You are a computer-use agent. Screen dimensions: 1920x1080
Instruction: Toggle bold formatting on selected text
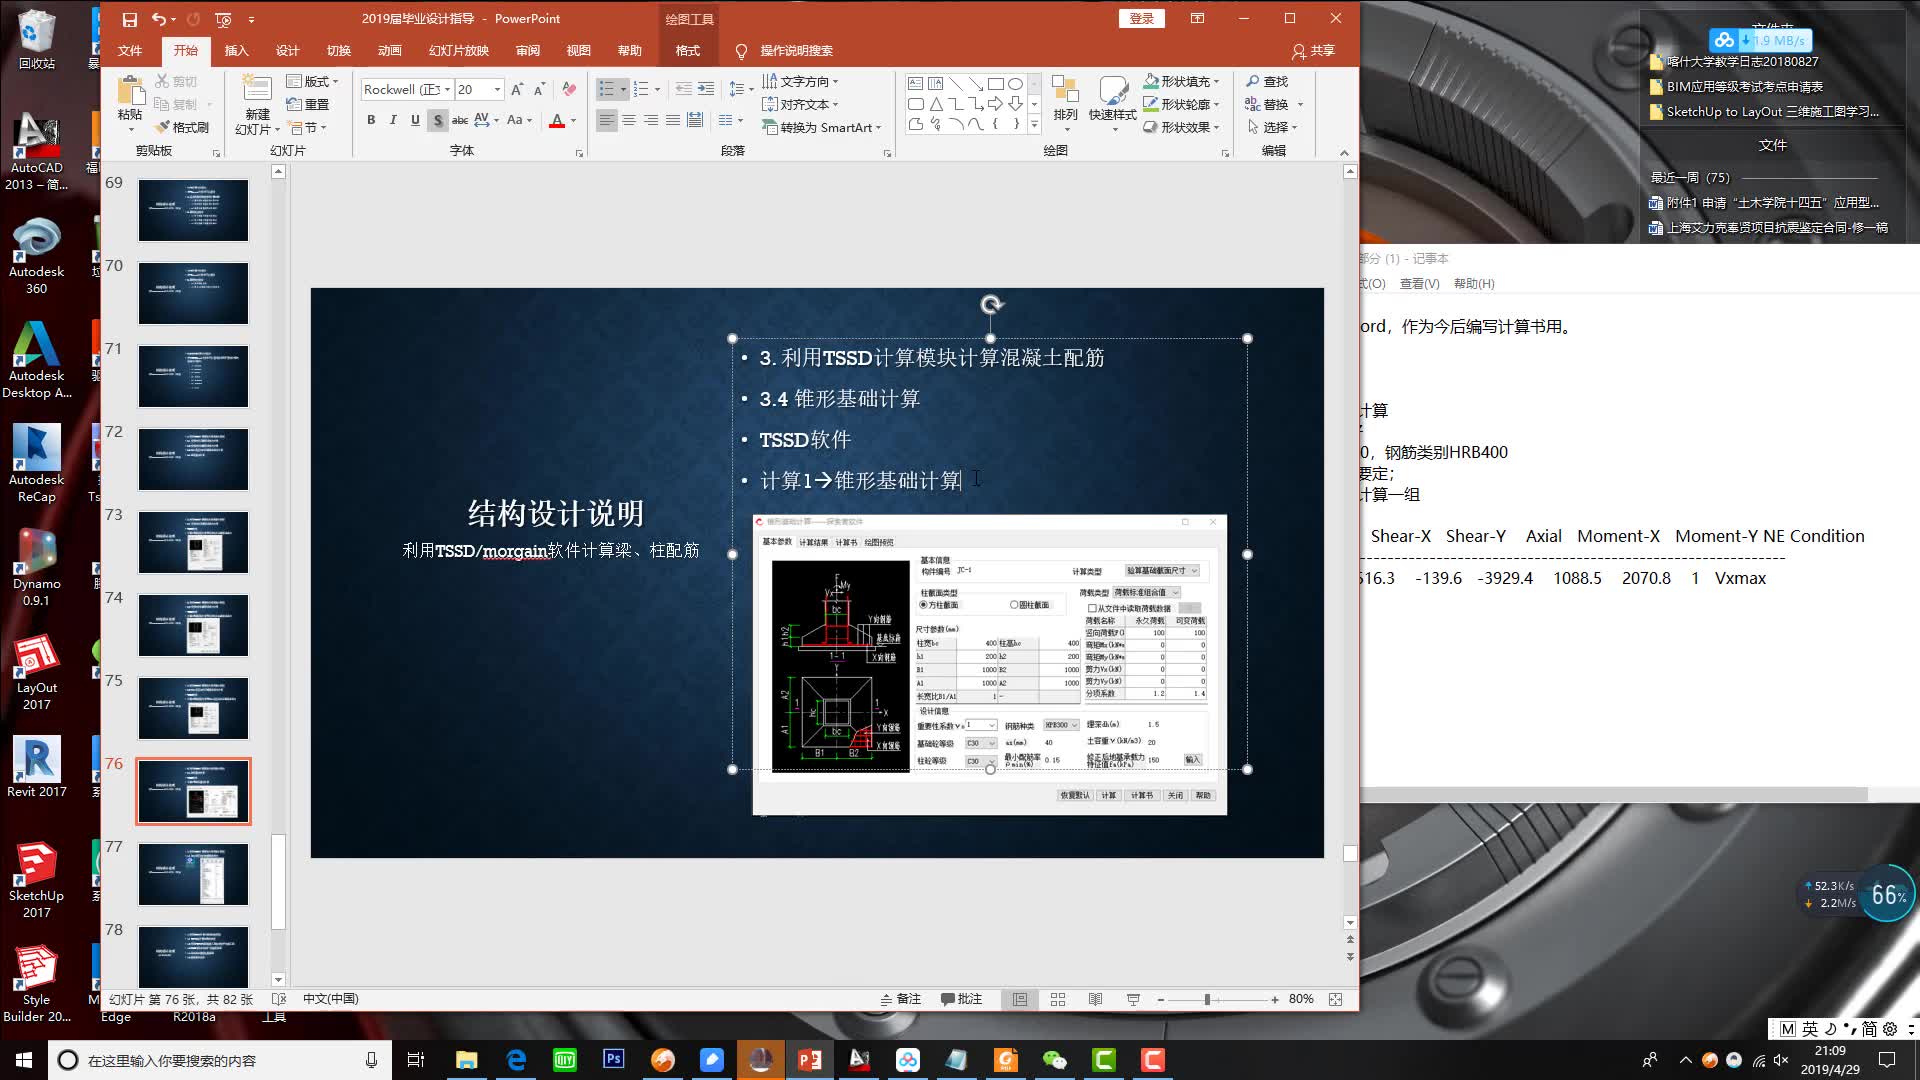pos(370,120)
